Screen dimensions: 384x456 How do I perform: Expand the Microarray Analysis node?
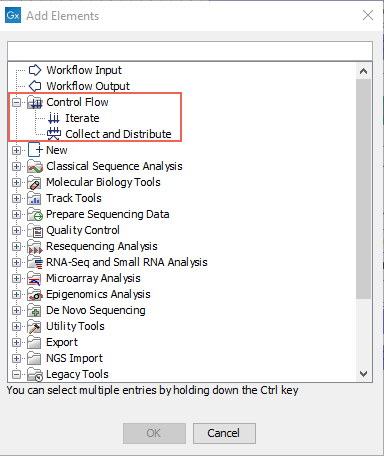16,278
